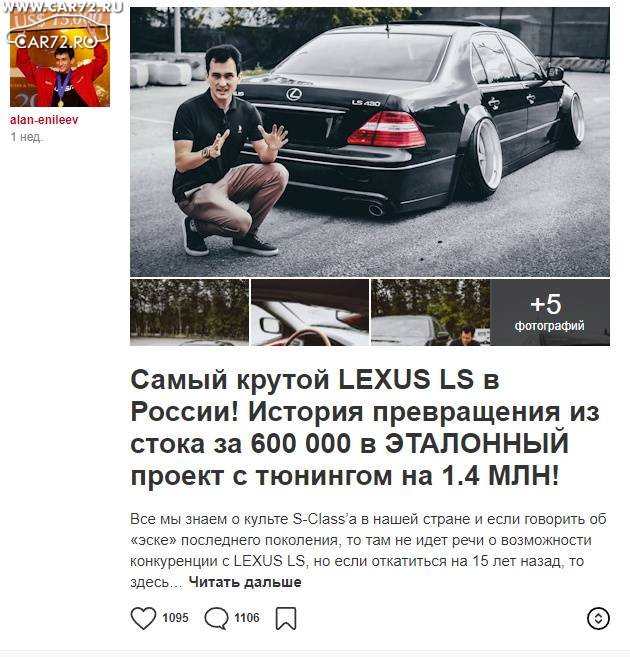Open main Lexus LS 430 photo

tap(370, 142)
